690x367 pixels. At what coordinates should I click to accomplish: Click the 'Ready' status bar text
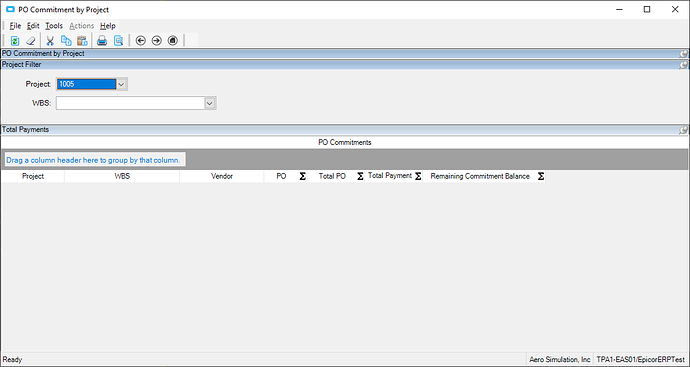point(12,360)
